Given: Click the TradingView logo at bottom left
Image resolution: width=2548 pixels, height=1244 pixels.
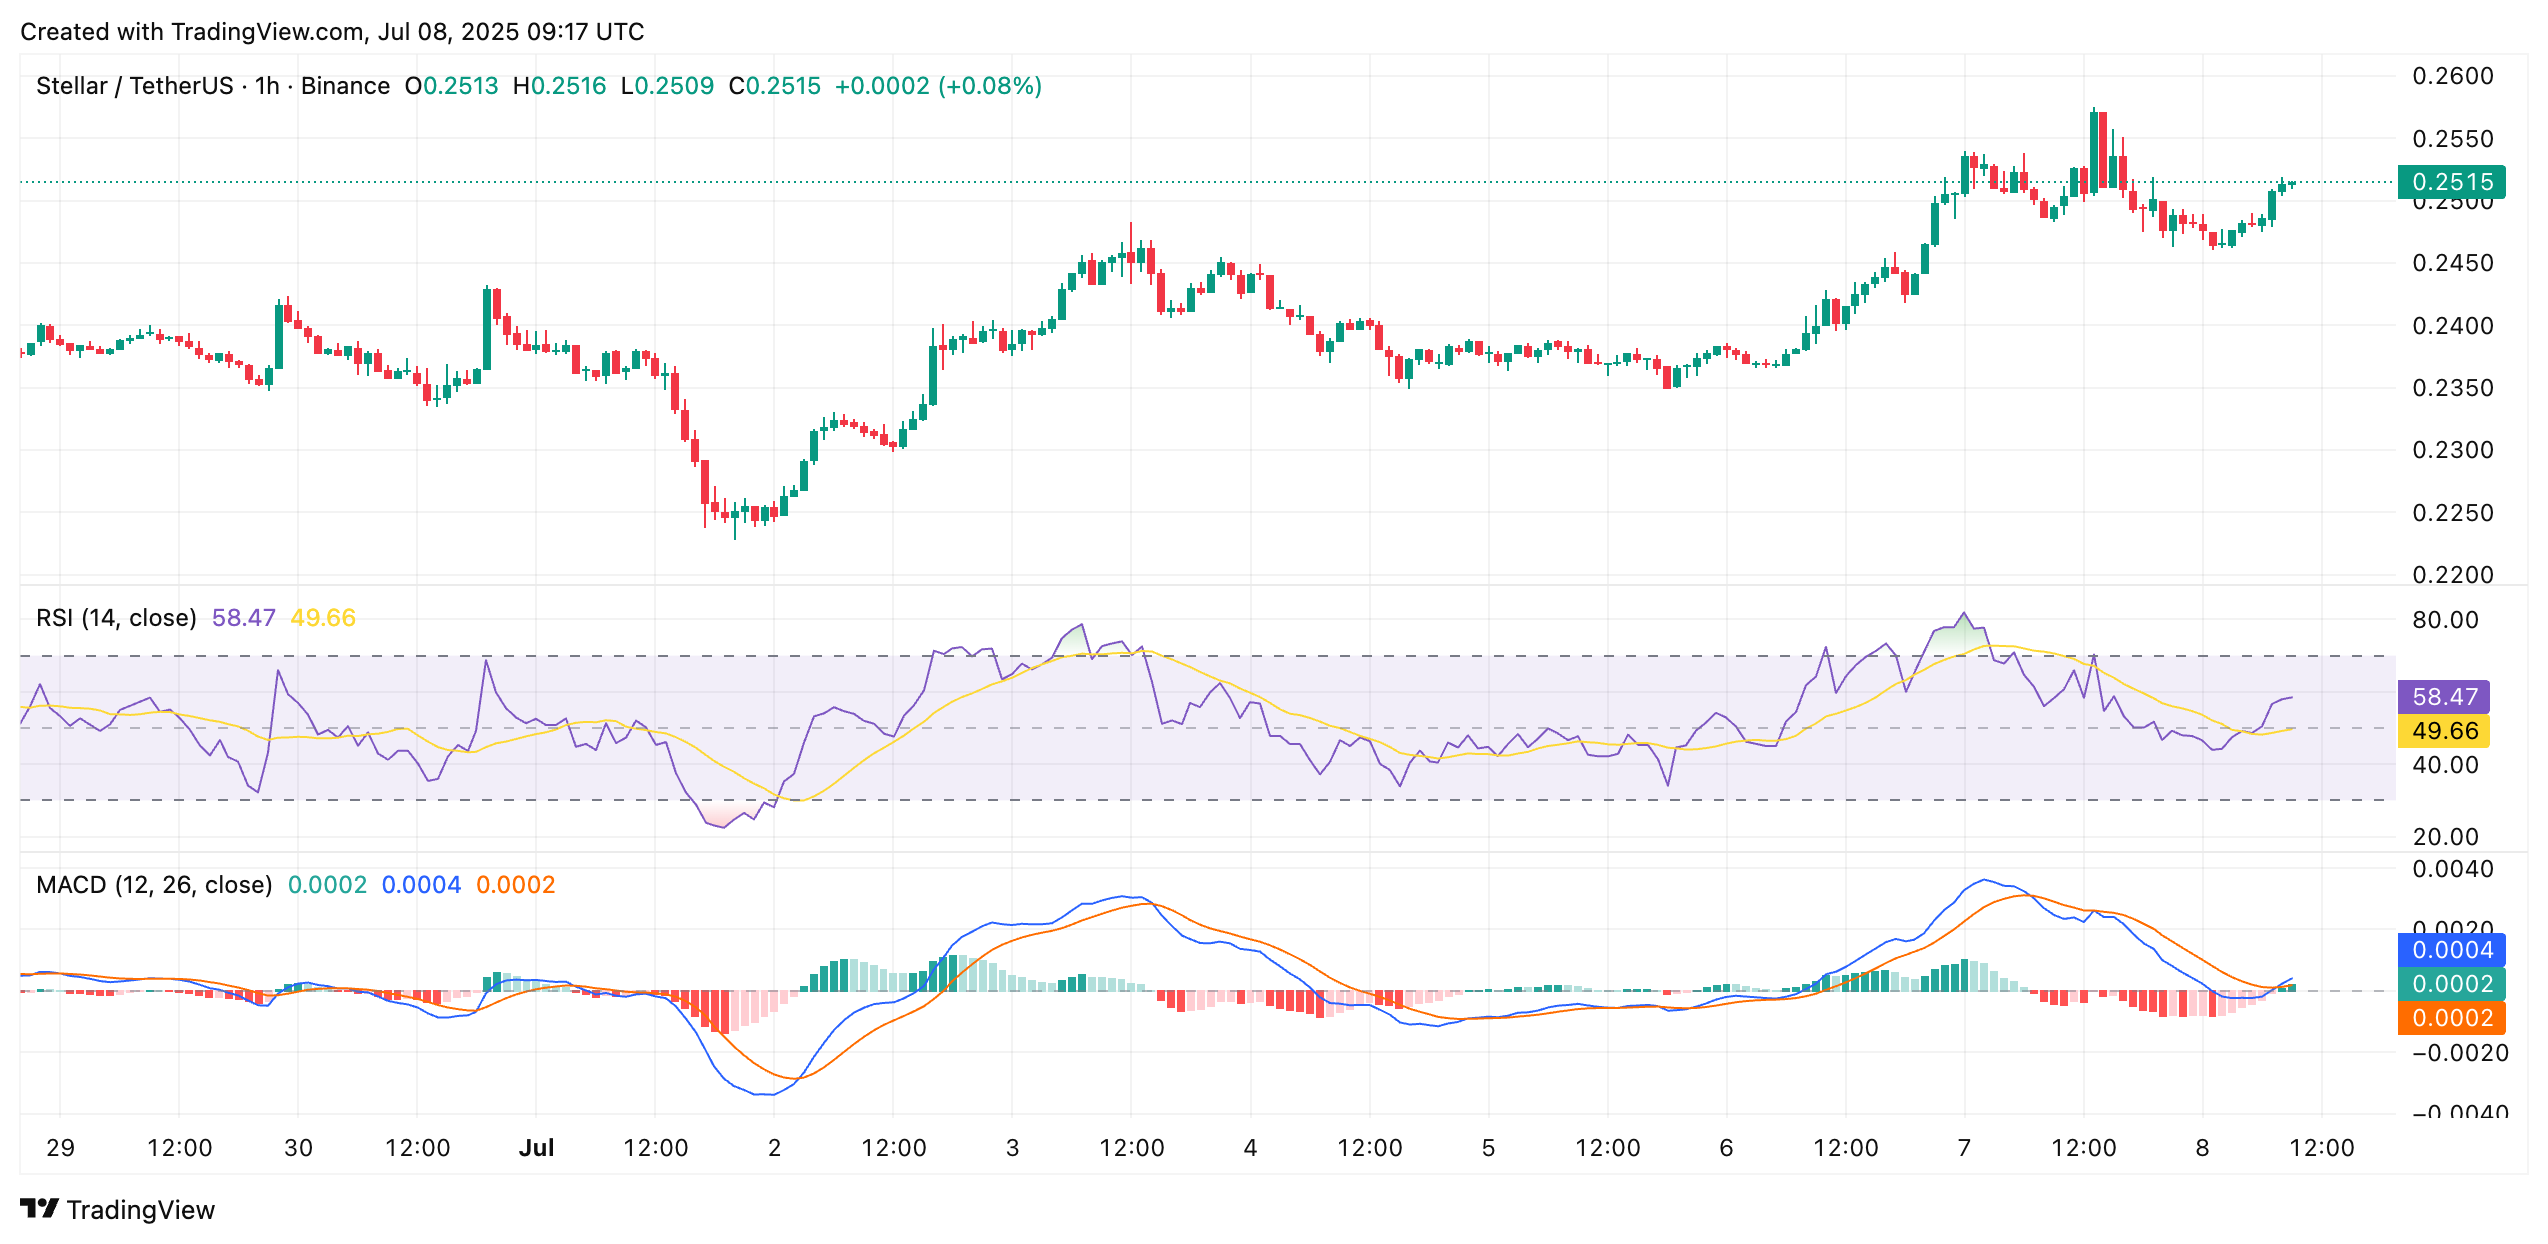Looking at the screenshot, I should tap(42, 1210).
